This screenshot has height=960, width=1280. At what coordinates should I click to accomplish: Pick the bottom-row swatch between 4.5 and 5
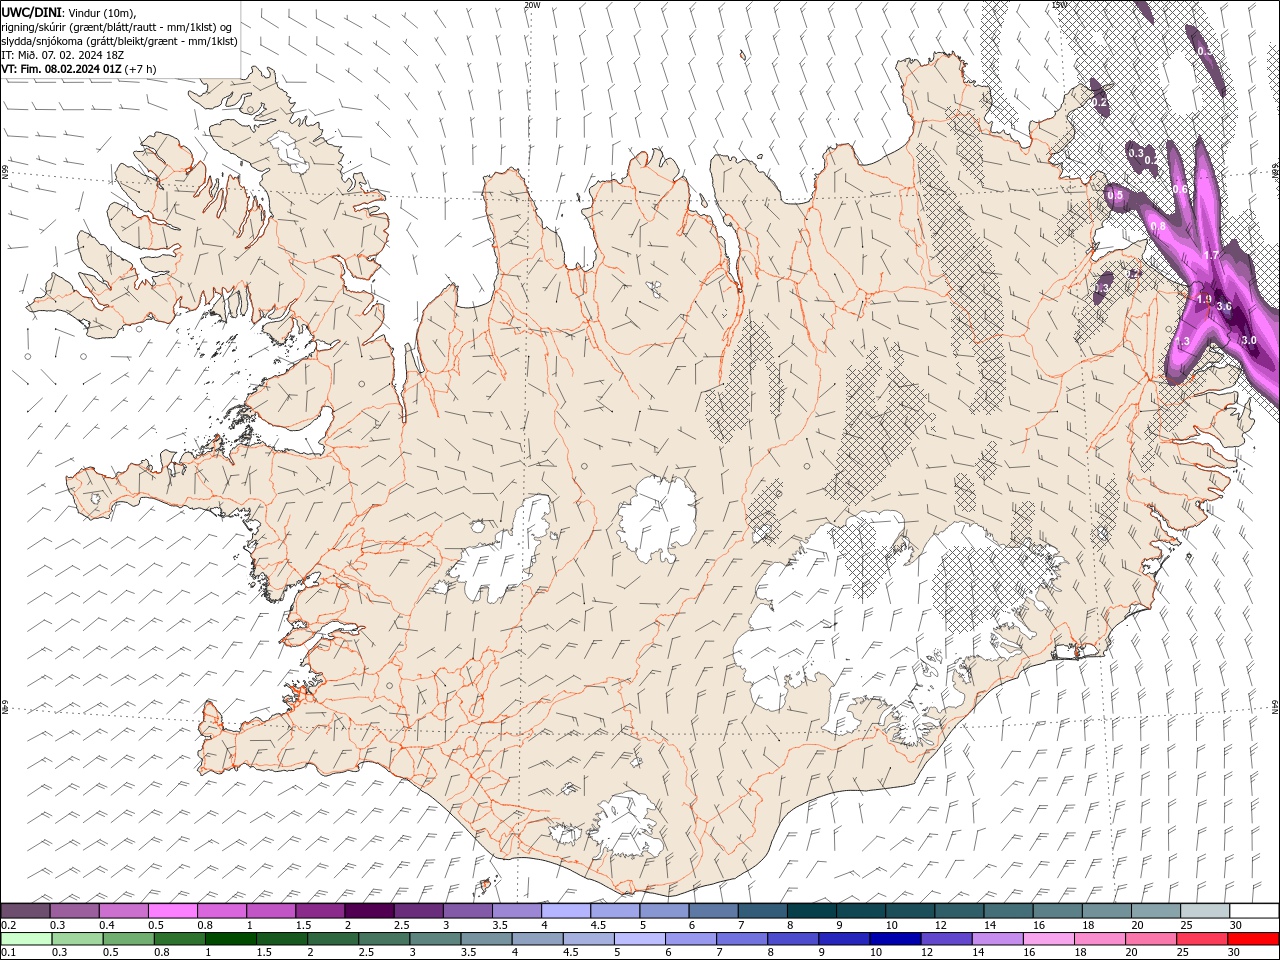pos(588,938)
